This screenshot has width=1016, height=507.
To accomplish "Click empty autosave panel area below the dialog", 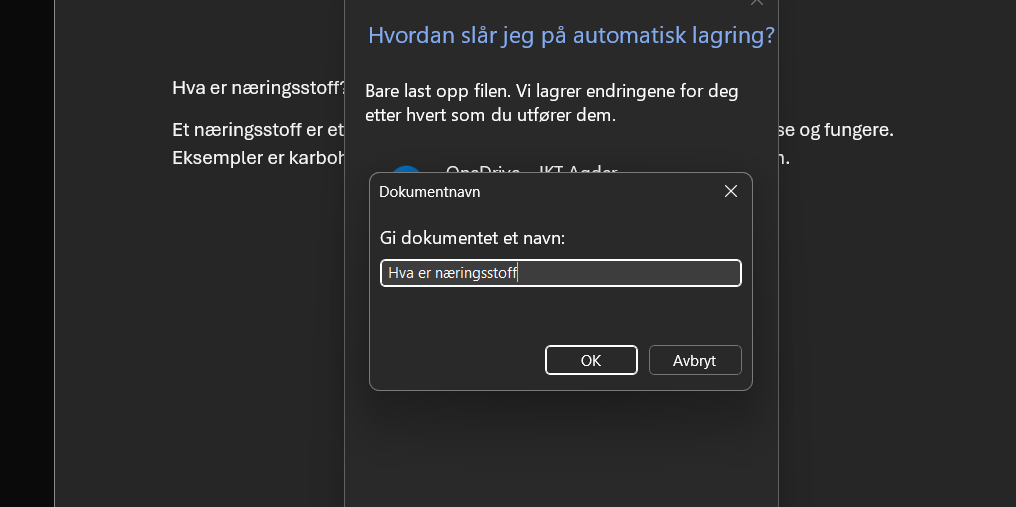I will pos(560,450).
